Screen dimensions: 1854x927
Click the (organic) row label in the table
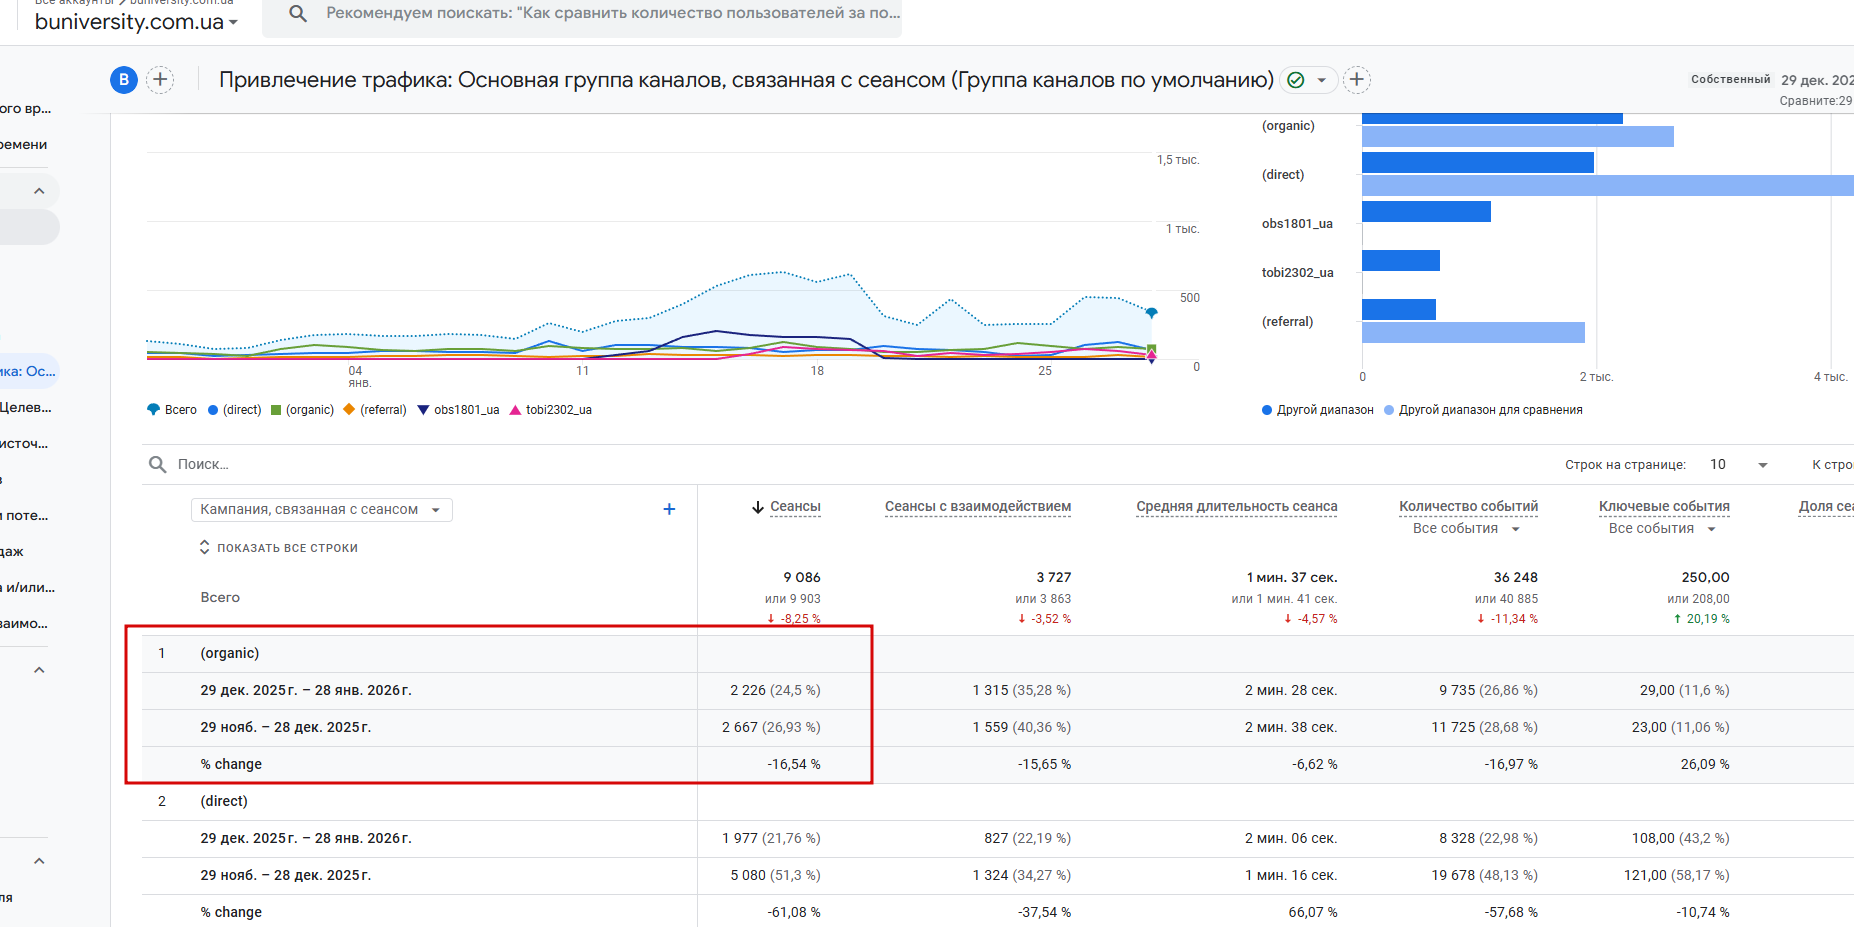point(230,654)
